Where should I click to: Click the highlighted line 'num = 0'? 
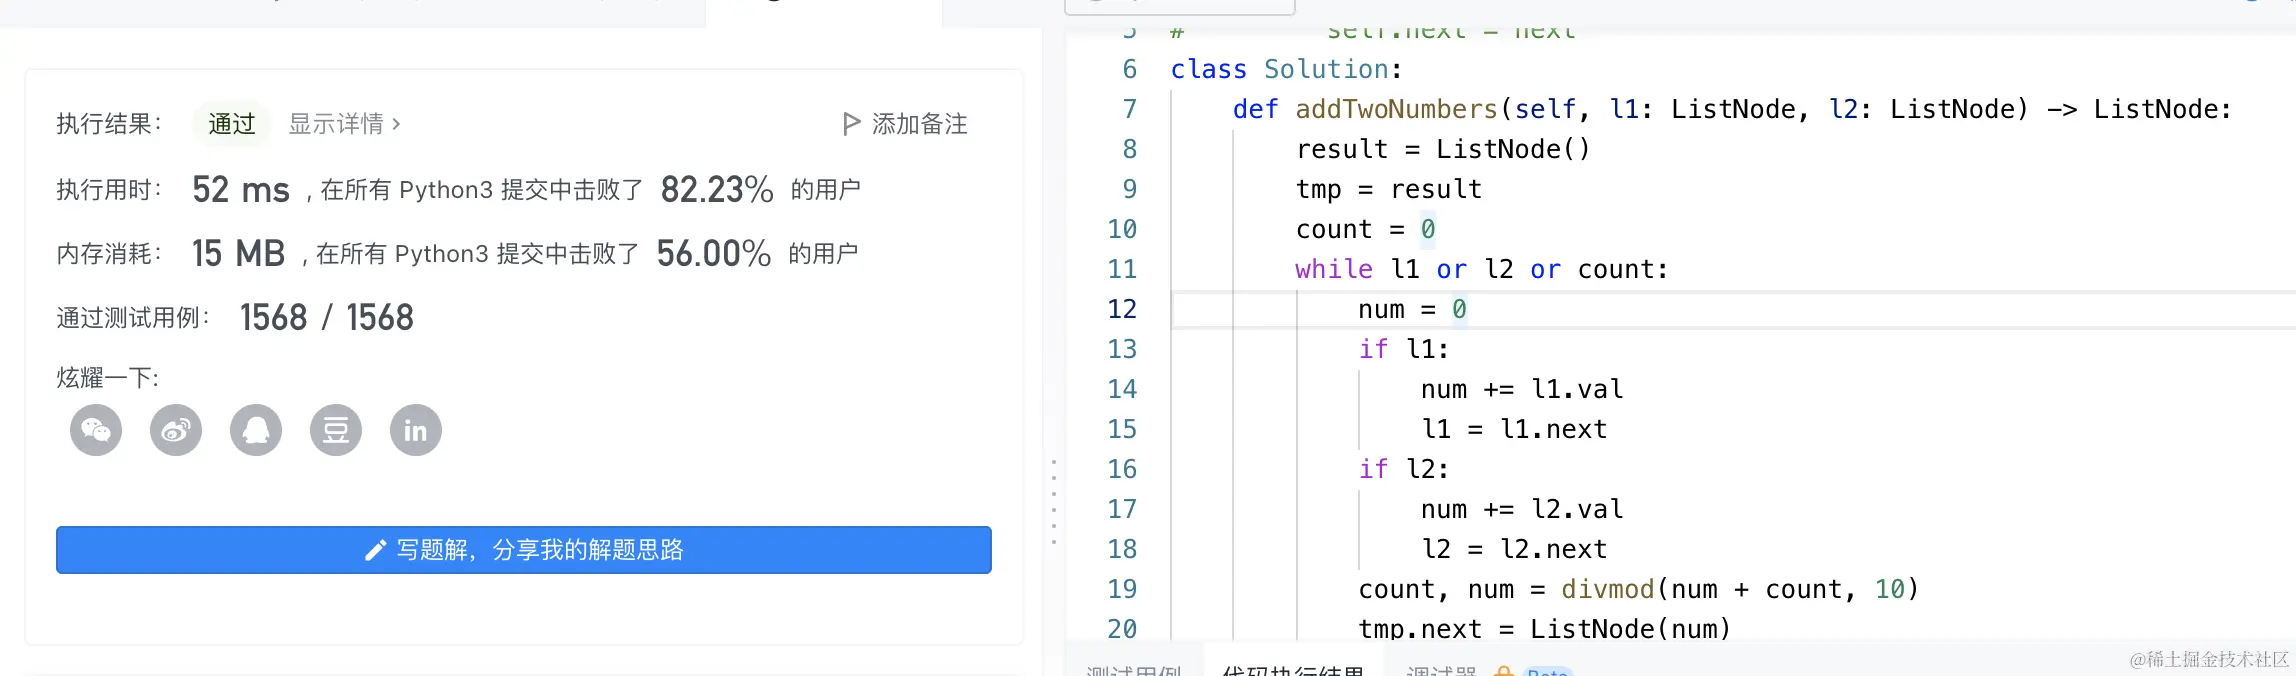point(1413,309)
